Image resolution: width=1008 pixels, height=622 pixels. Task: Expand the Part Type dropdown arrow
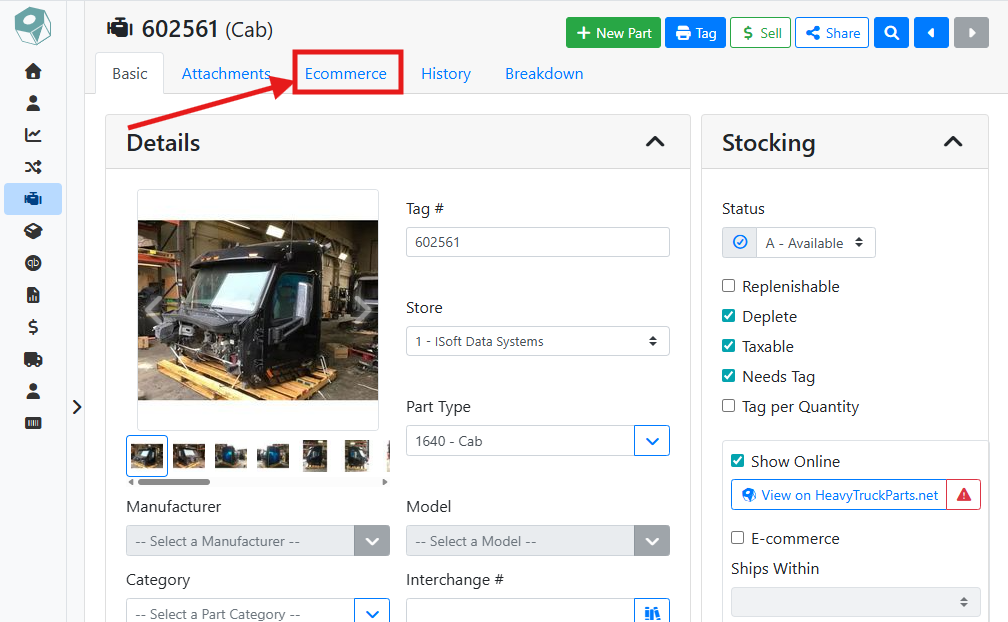(652, 441)
